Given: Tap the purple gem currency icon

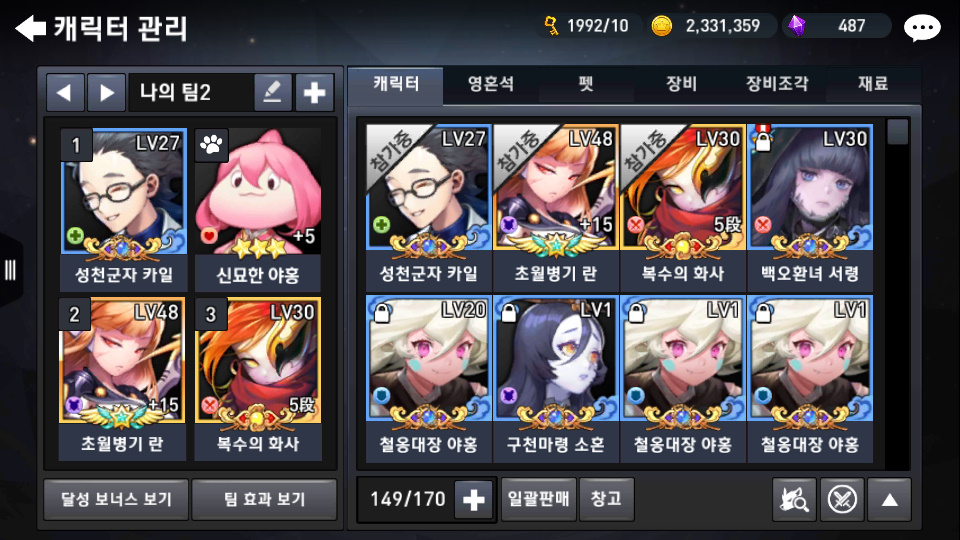Looking at the screenshot, I should click(x=797, y=26).
